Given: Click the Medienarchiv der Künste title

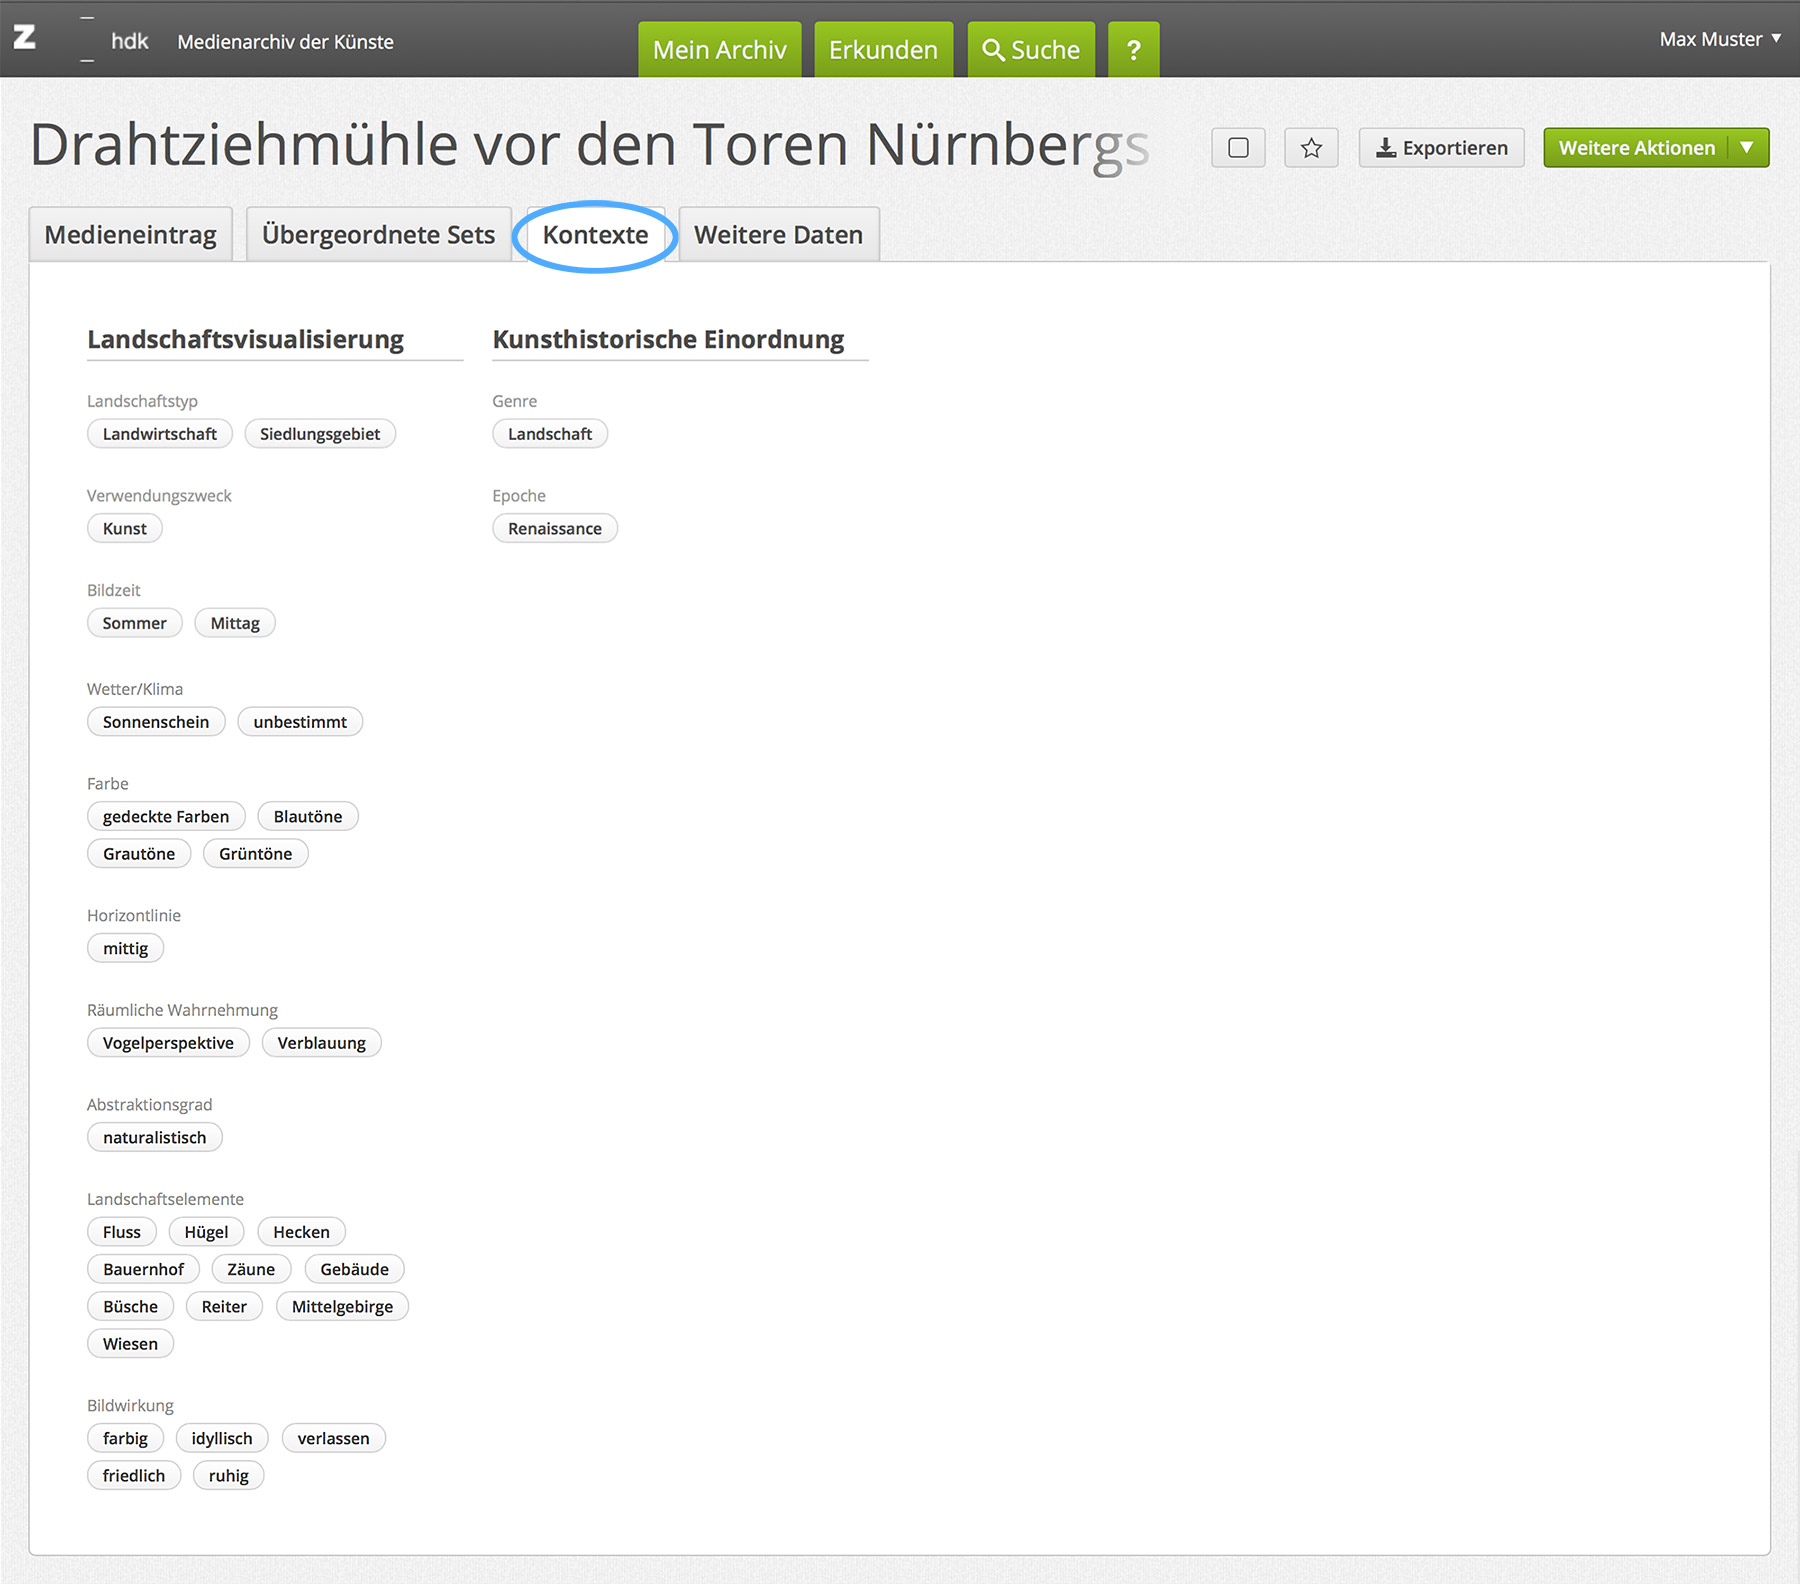Looking at the screenshot, I should (285, 42).
